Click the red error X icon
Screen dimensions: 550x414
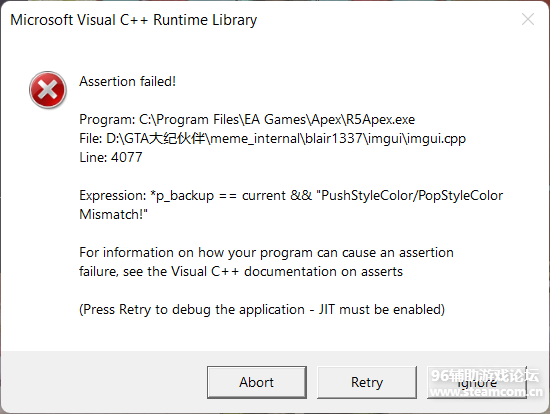click(48, 90)
